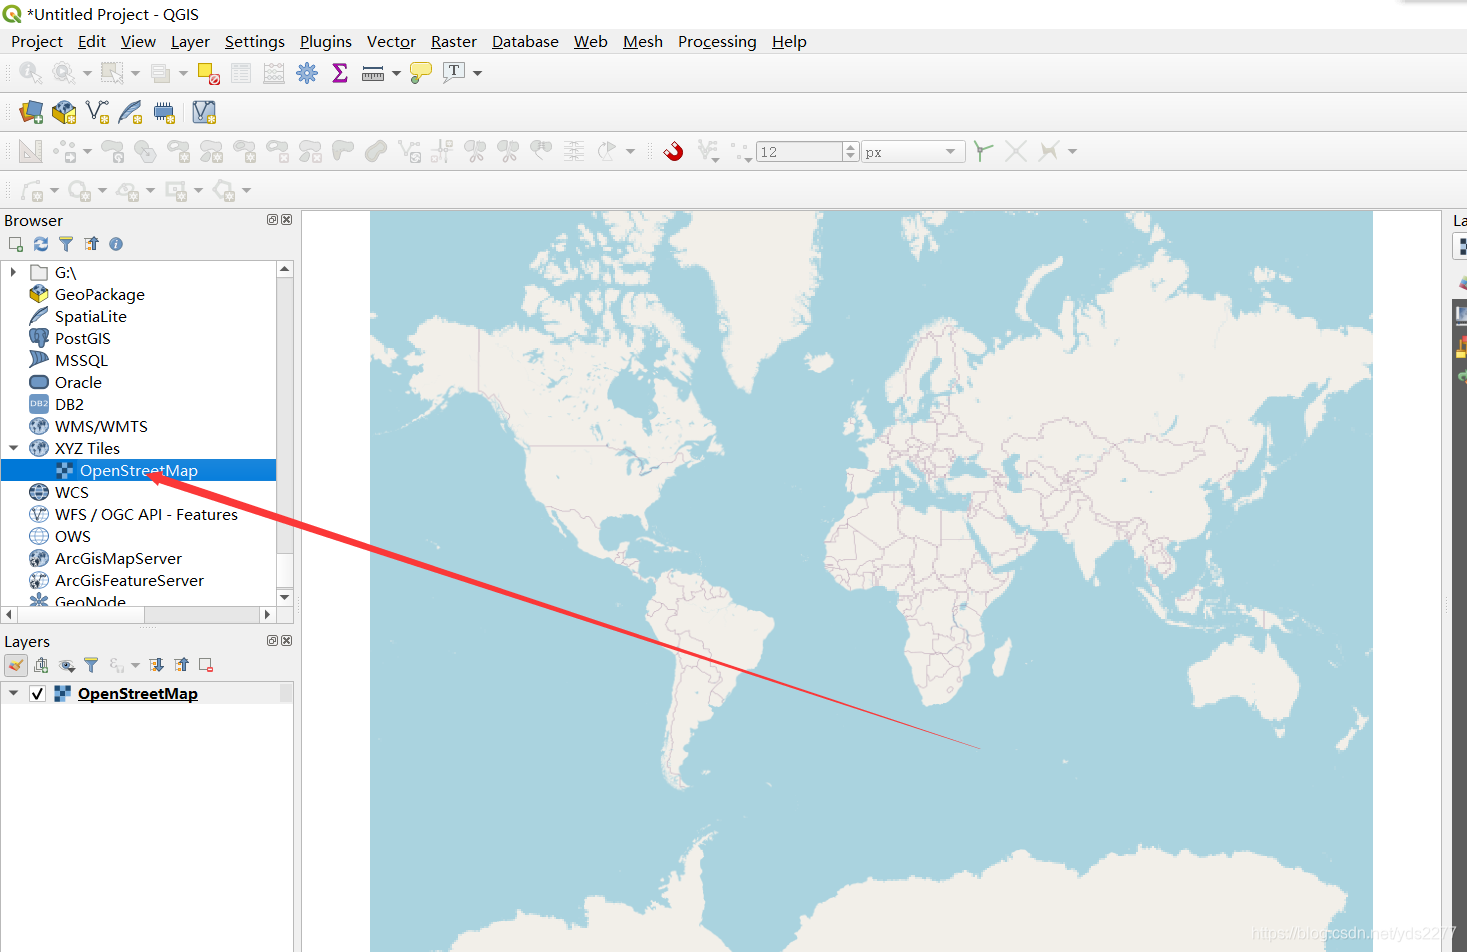Image resolution: width=1467 pixels, height=952 pixels.
Task: Enable Topological Editing green icon
Action: coord(983,151)
